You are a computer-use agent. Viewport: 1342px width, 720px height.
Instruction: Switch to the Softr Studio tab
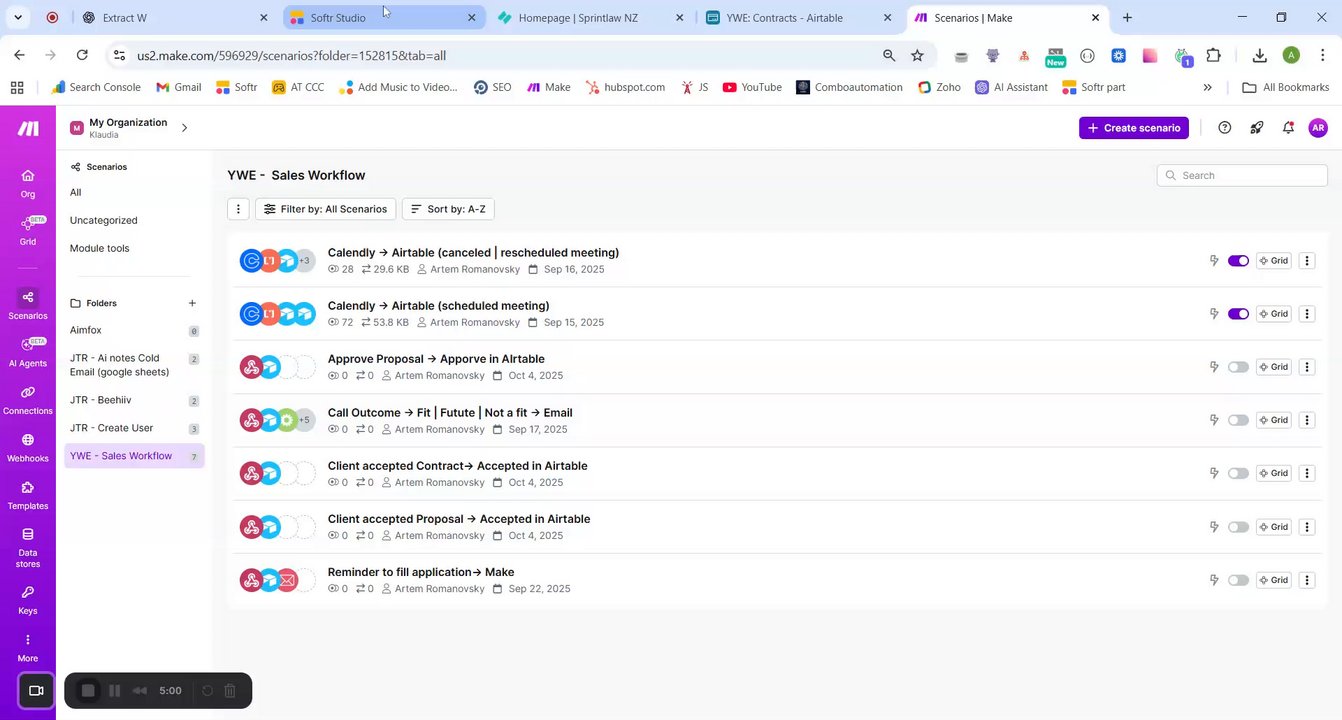coord(384,18)
